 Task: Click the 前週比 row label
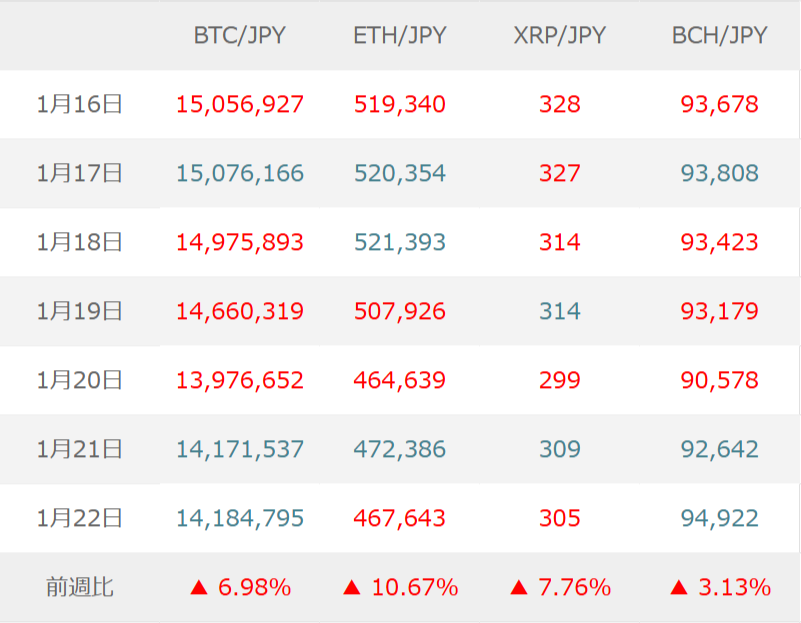[79, 588]
